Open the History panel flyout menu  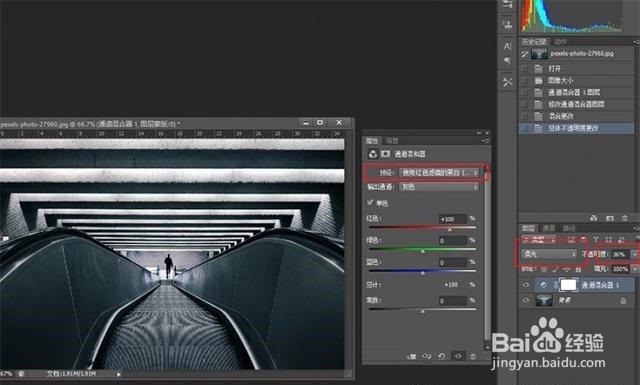click(637, 42)
